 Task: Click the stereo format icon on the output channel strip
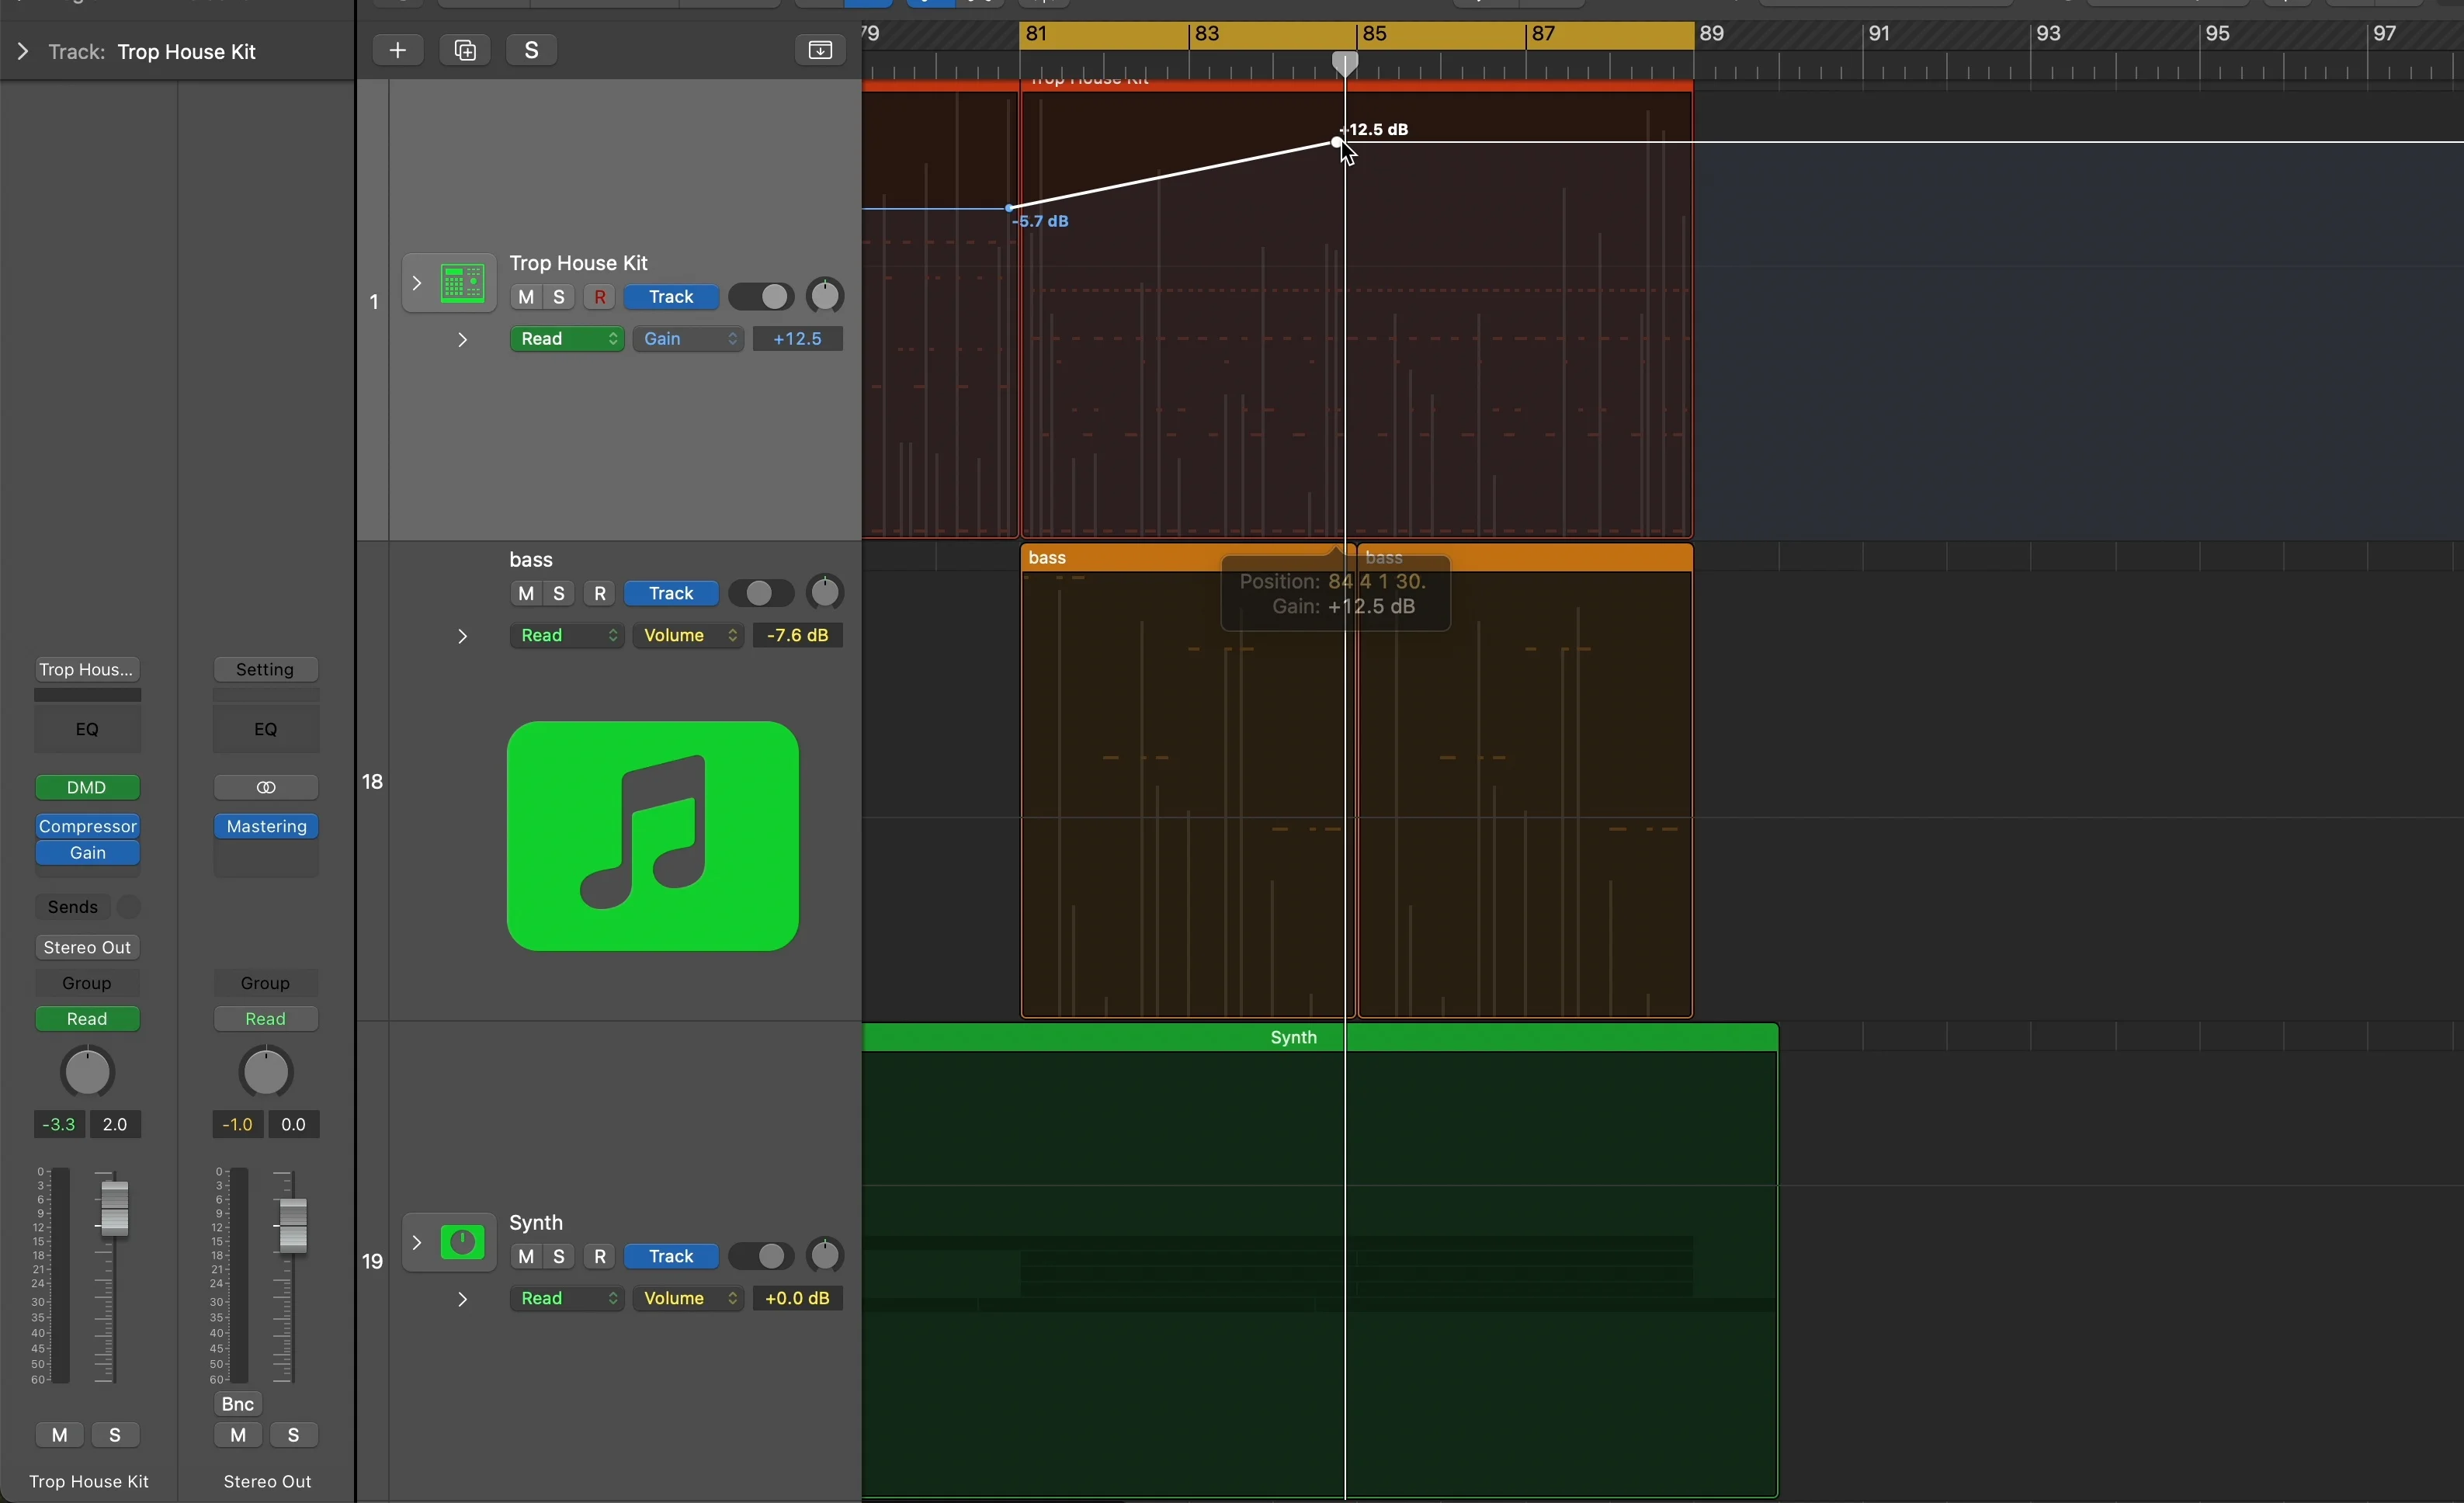coord(265,787)
